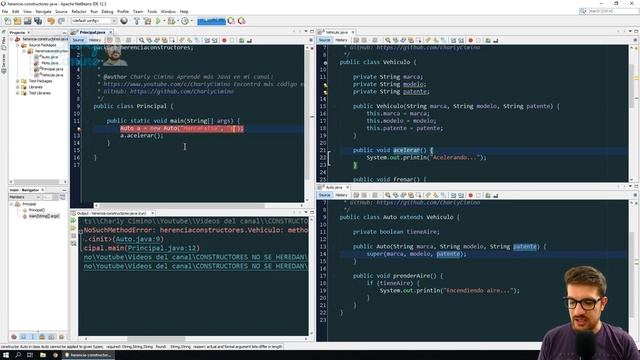Select Vehiculo.java in Projects tree
This screenshot has width=640, height=360.
point(51,75)
